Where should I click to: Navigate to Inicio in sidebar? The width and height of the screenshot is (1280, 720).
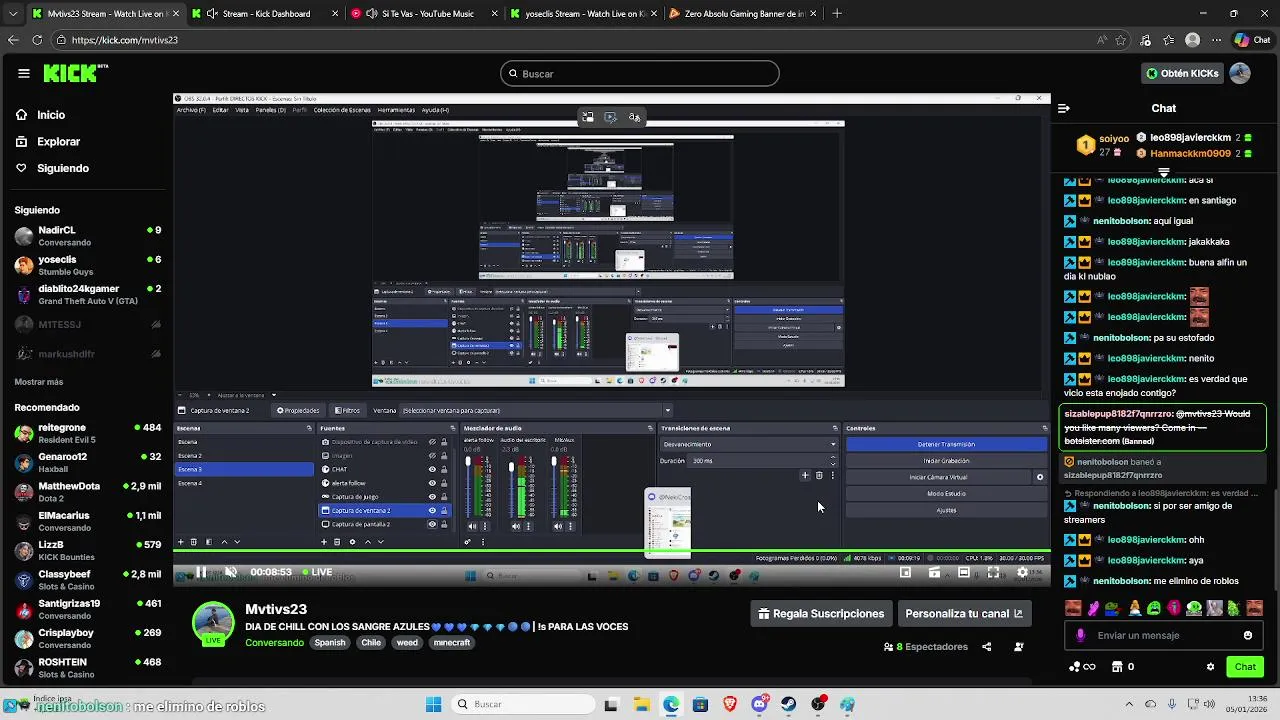[x=41, y=115]
